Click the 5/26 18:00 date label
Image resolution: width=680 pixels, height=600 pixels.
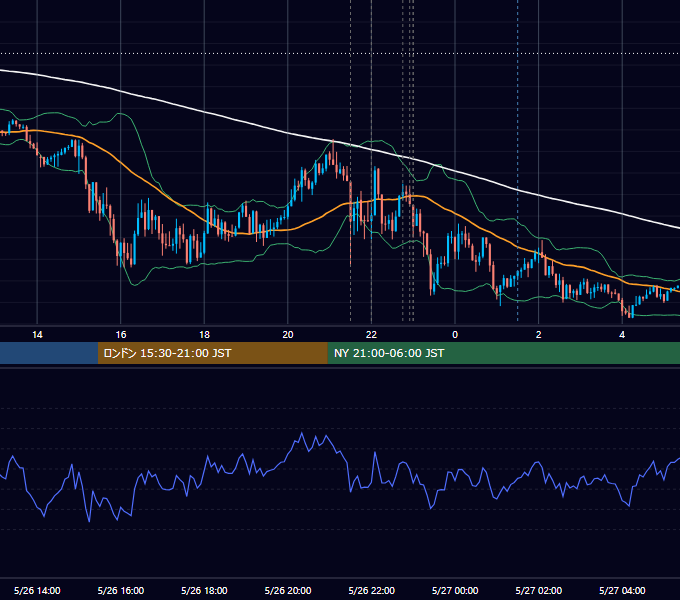(204, 590)
